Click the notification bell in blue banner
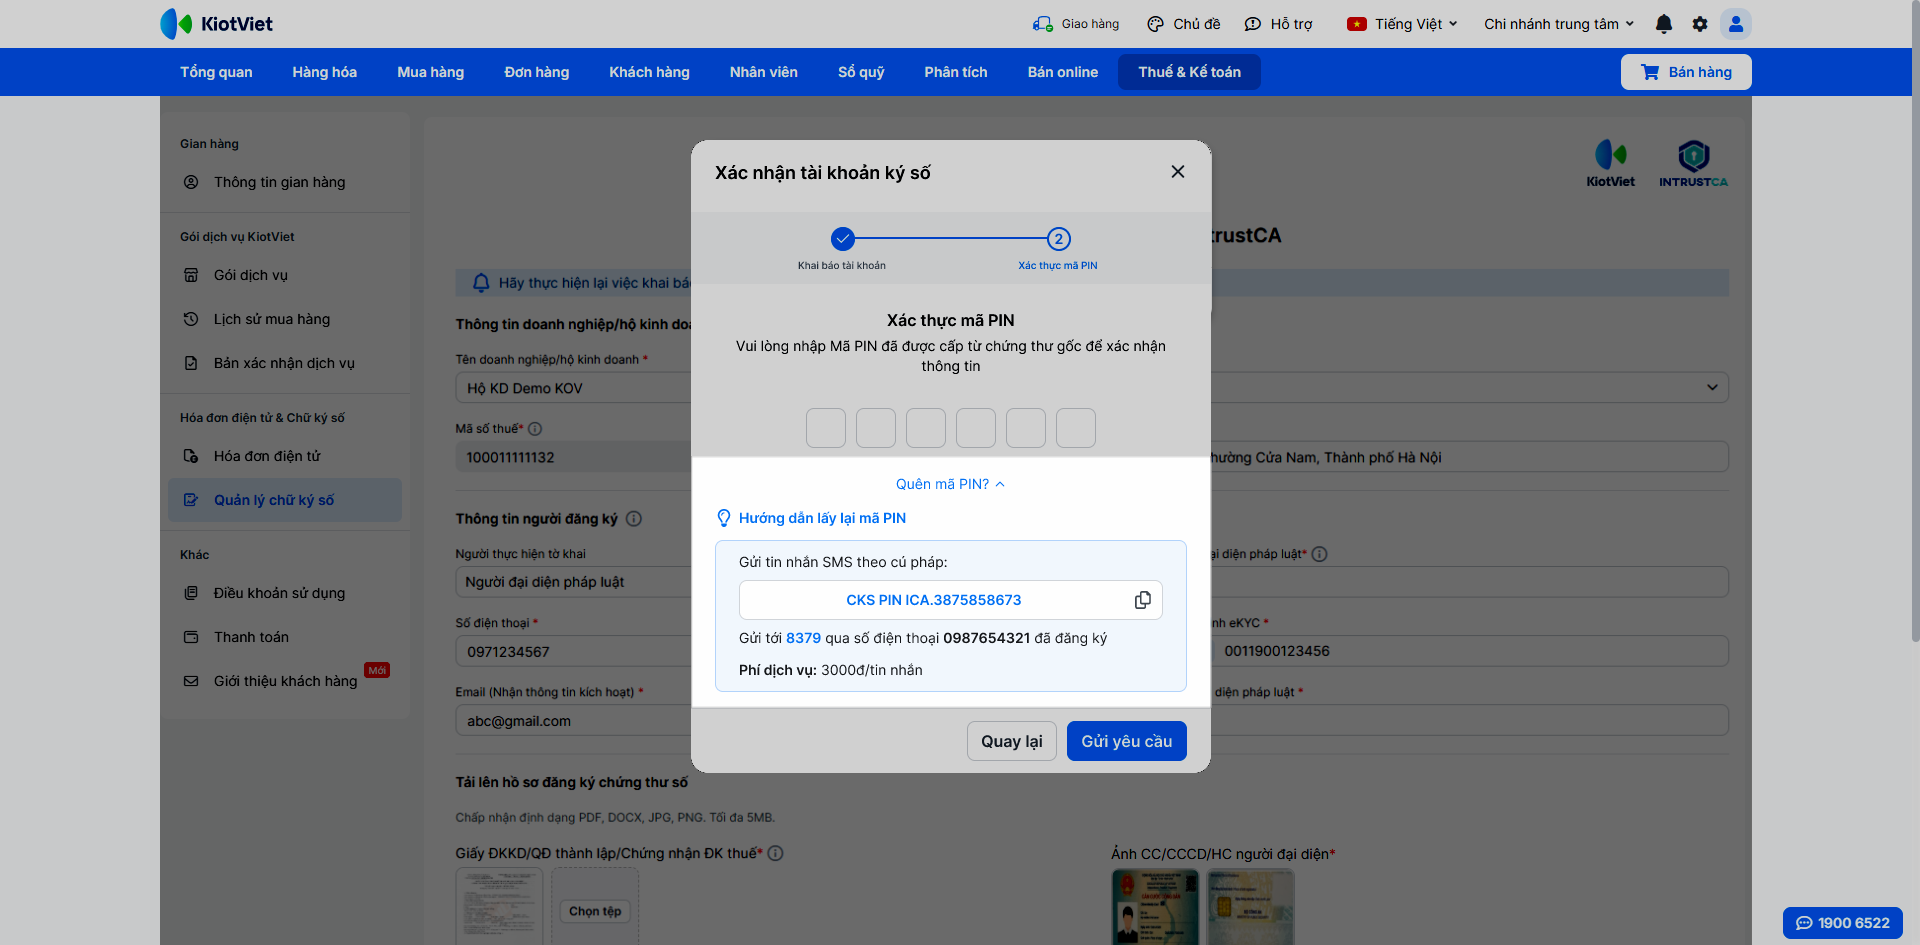 [481, 283]
